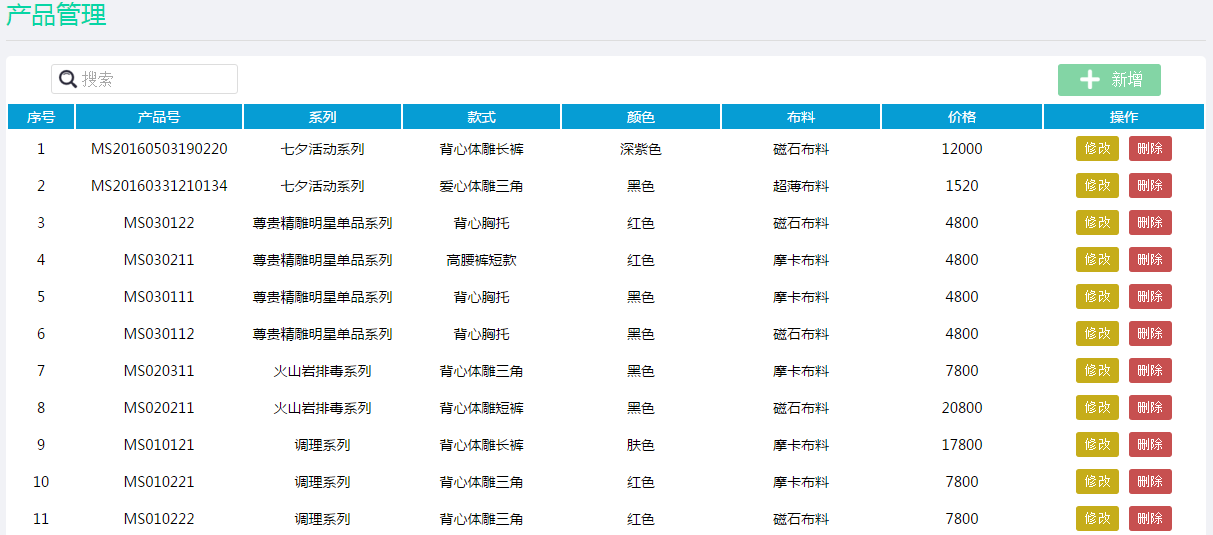Edit row MS030112 with 修改
The height and width of the screenshot is (535, 1213).
(x=1097, y=334)
